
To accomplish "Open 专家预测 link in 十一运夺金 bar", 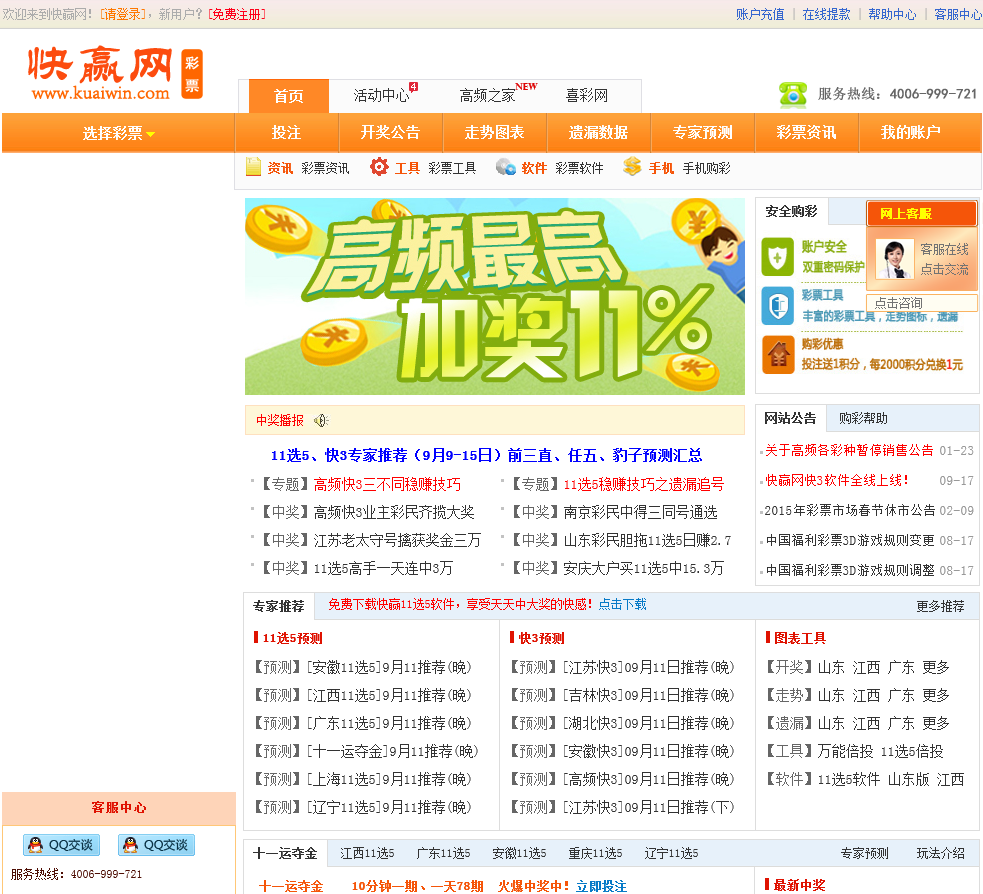I will [864, 853].
